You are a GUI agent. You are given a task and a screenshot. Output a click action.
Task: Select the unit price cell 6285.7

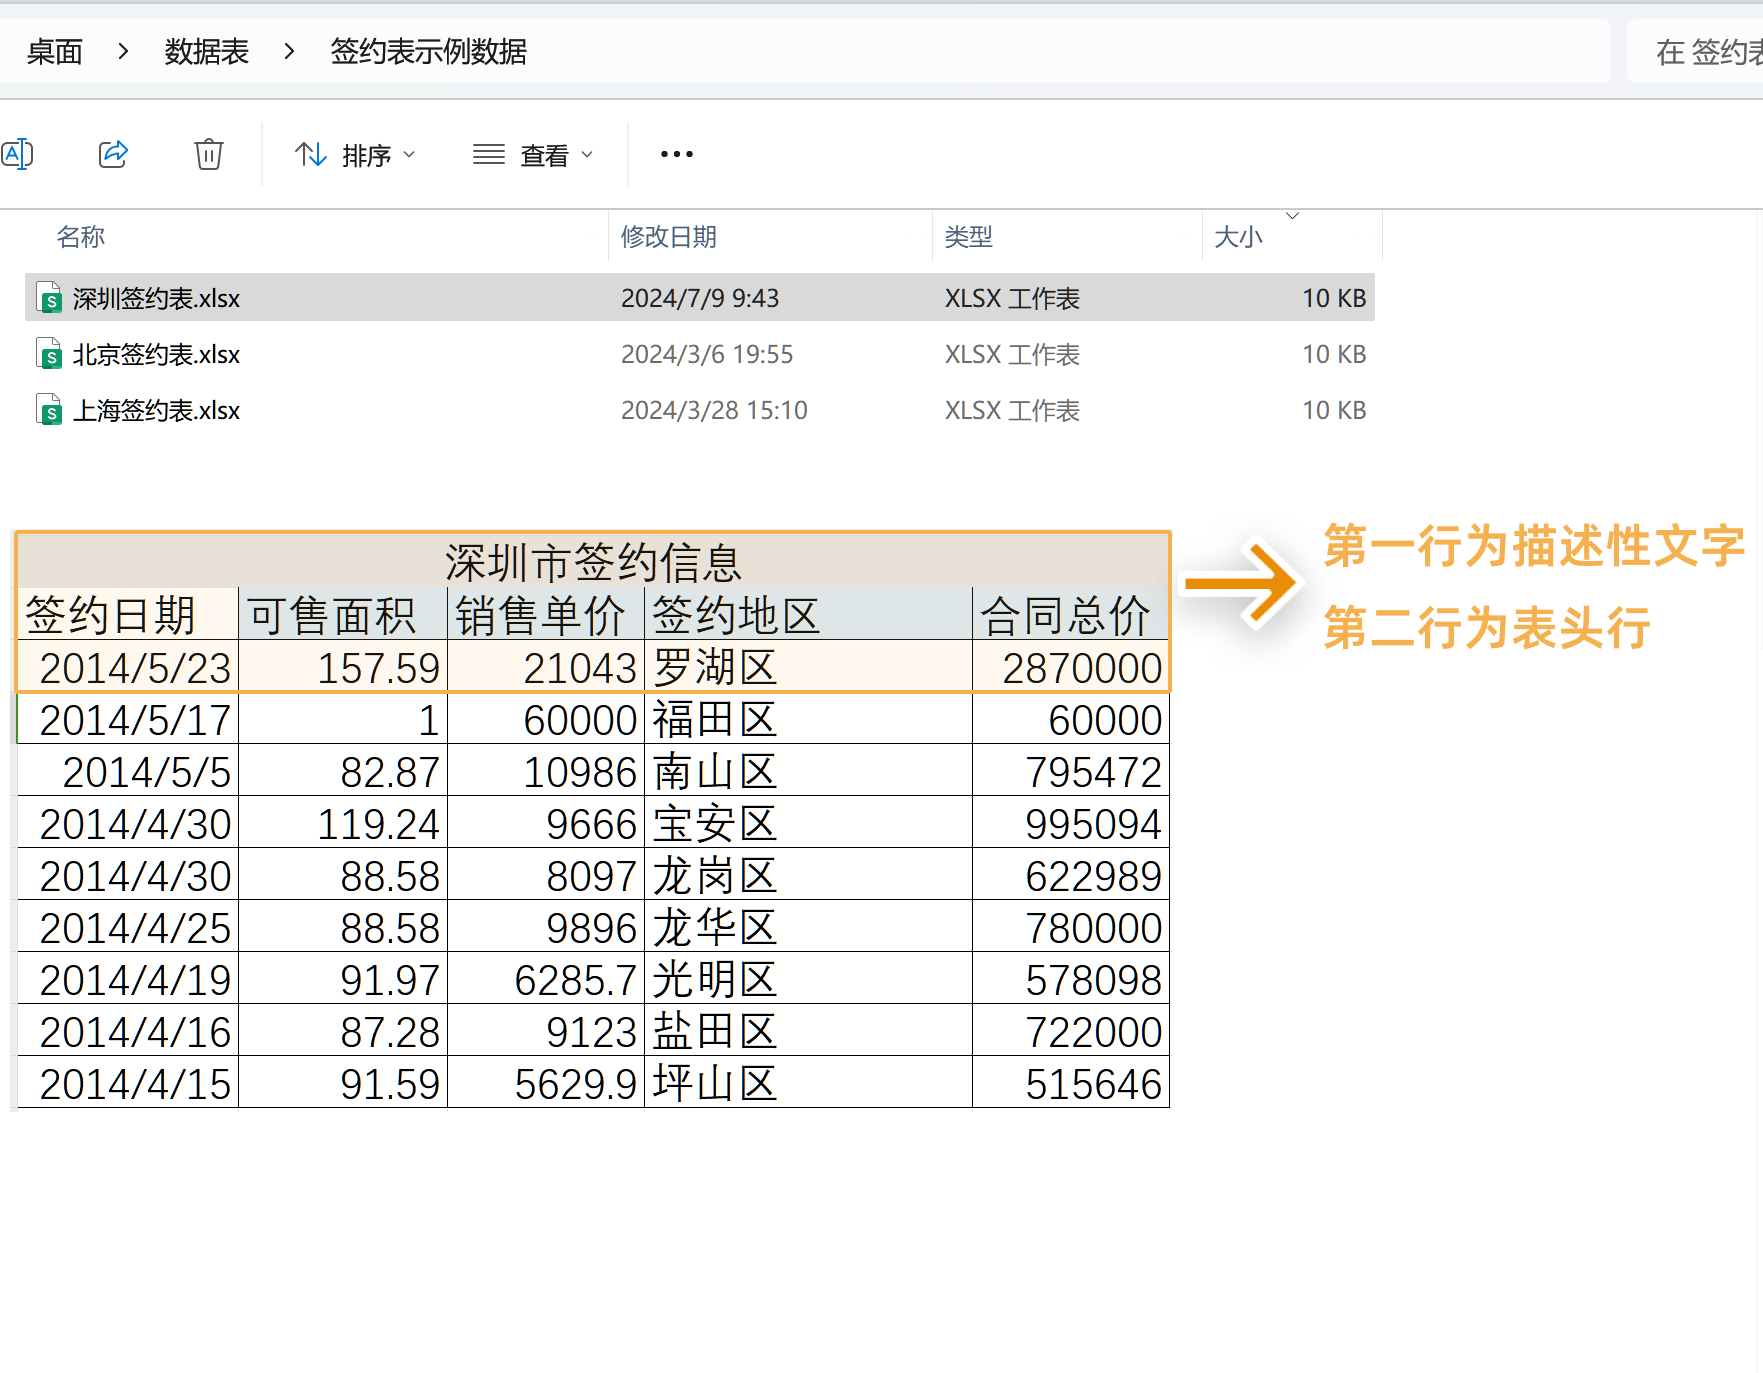pyautogui.click(x=546, y=979)
